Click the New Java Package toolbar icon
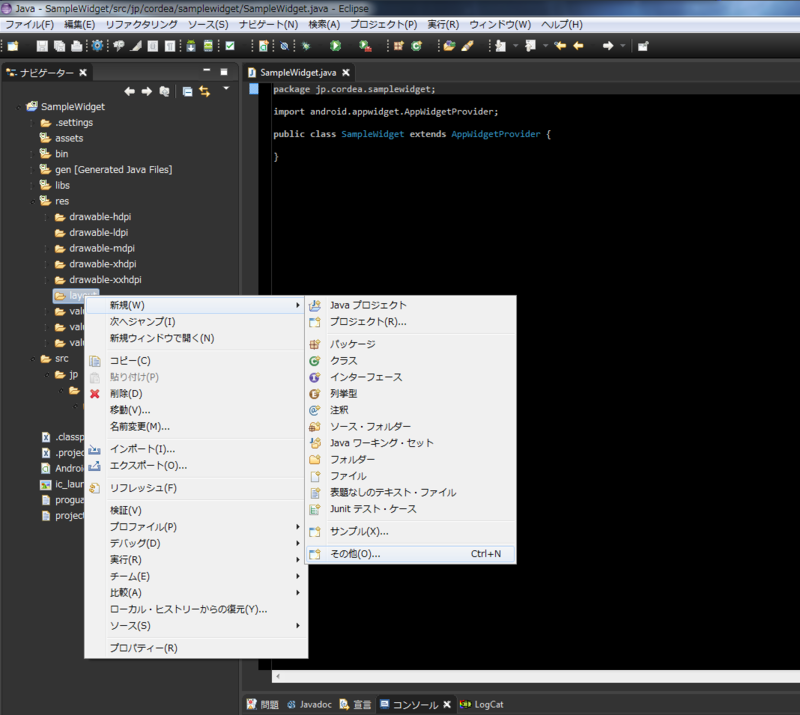 pyautogui.click(x=398, y=46)
